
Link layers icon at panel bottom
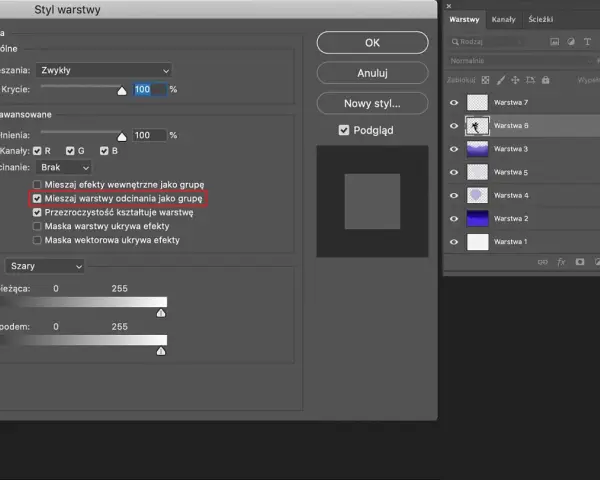543,262
